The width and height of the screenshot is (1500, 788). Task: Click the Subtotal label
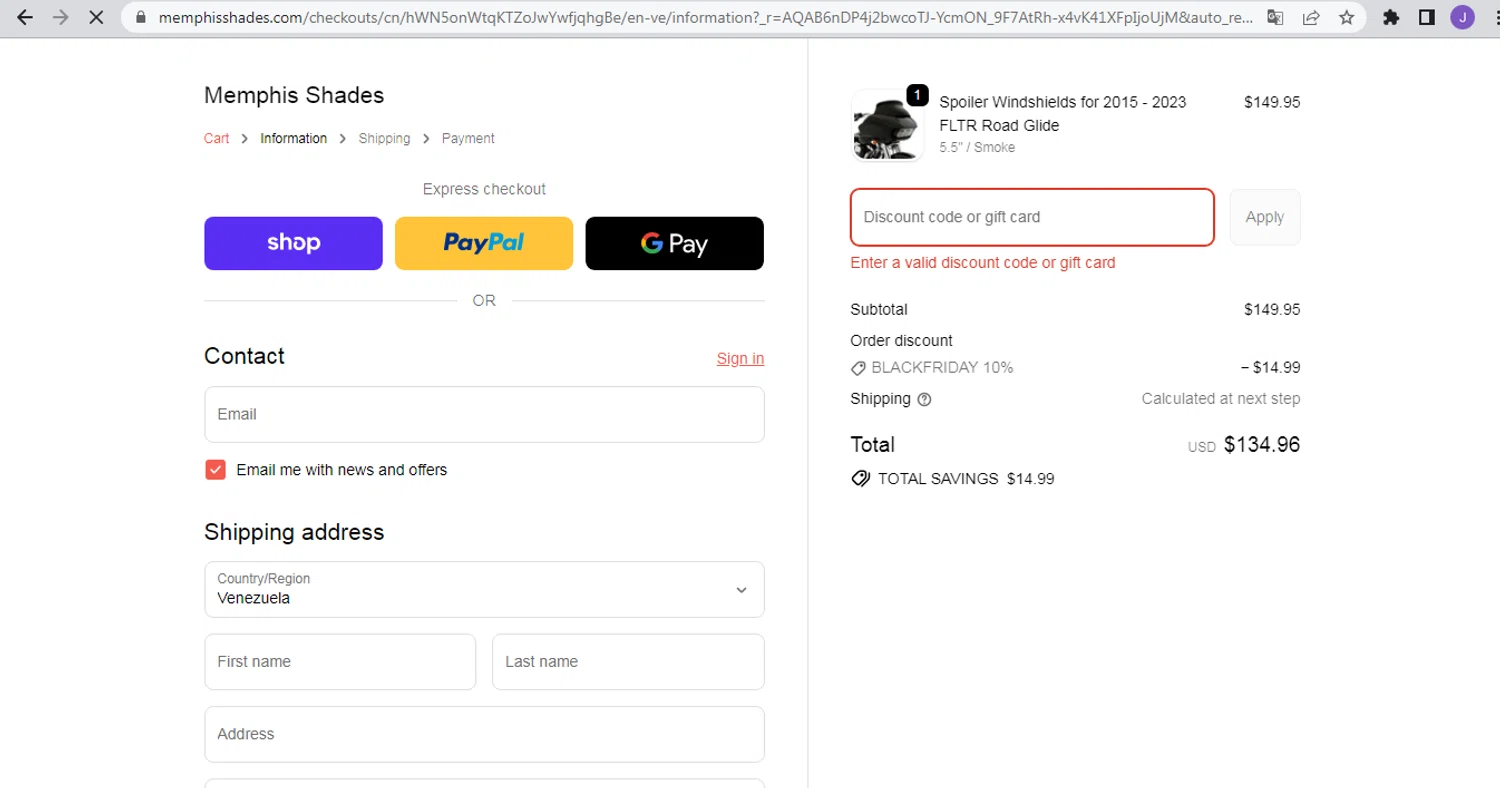879,310
